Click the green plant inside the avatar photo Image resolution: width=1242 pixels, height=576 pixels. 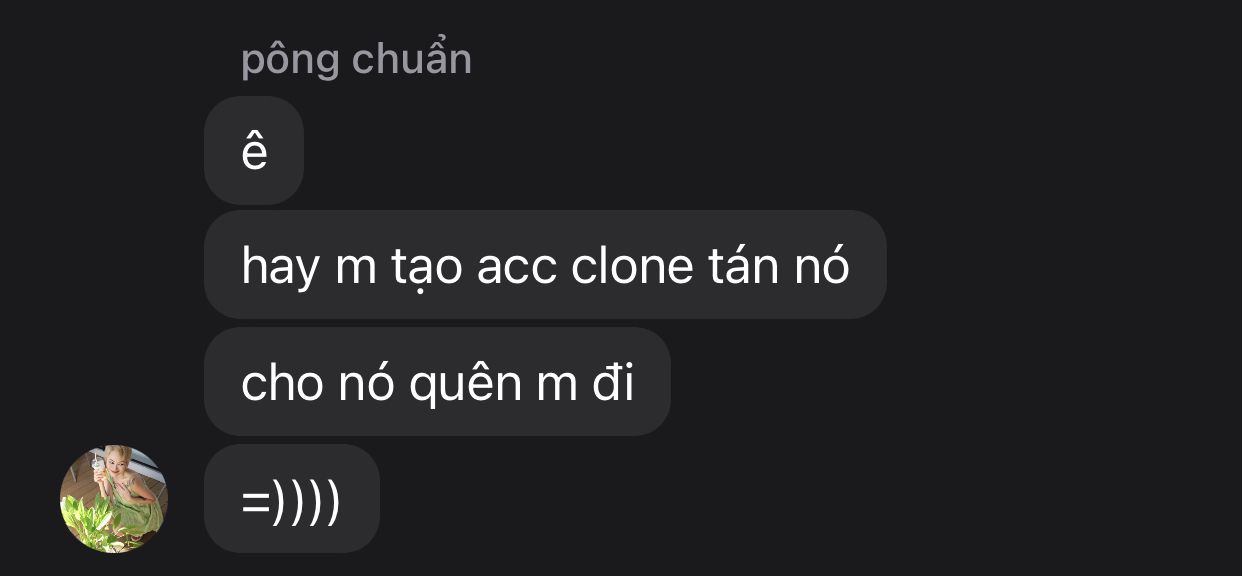pos(88,520)
